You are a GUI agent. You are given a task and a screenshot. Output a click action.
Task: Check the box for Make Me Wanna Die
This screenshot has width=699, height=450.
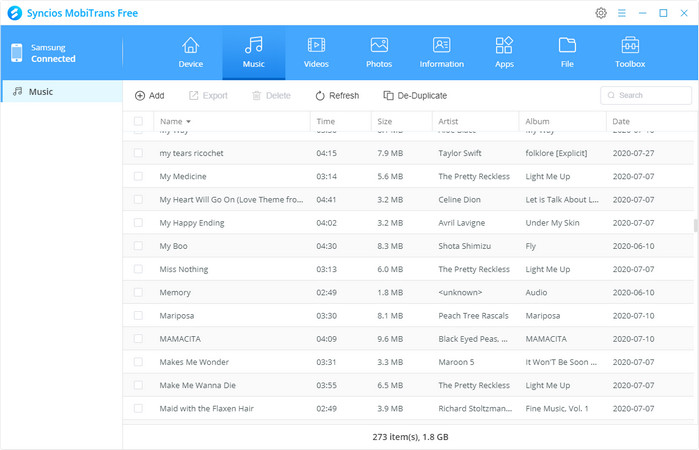pos(138,385)
